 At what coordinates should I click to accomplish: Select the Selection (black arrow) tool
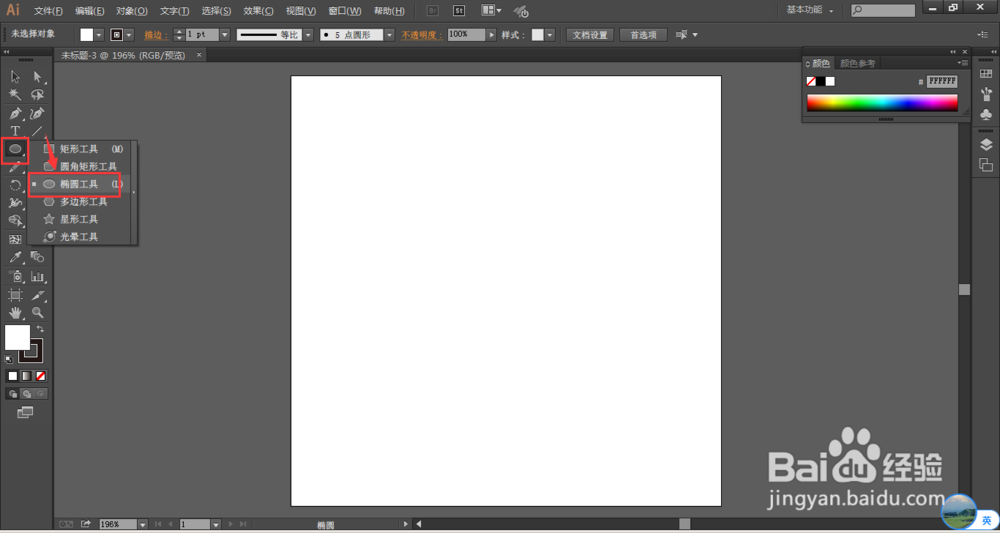click(15, 77)
